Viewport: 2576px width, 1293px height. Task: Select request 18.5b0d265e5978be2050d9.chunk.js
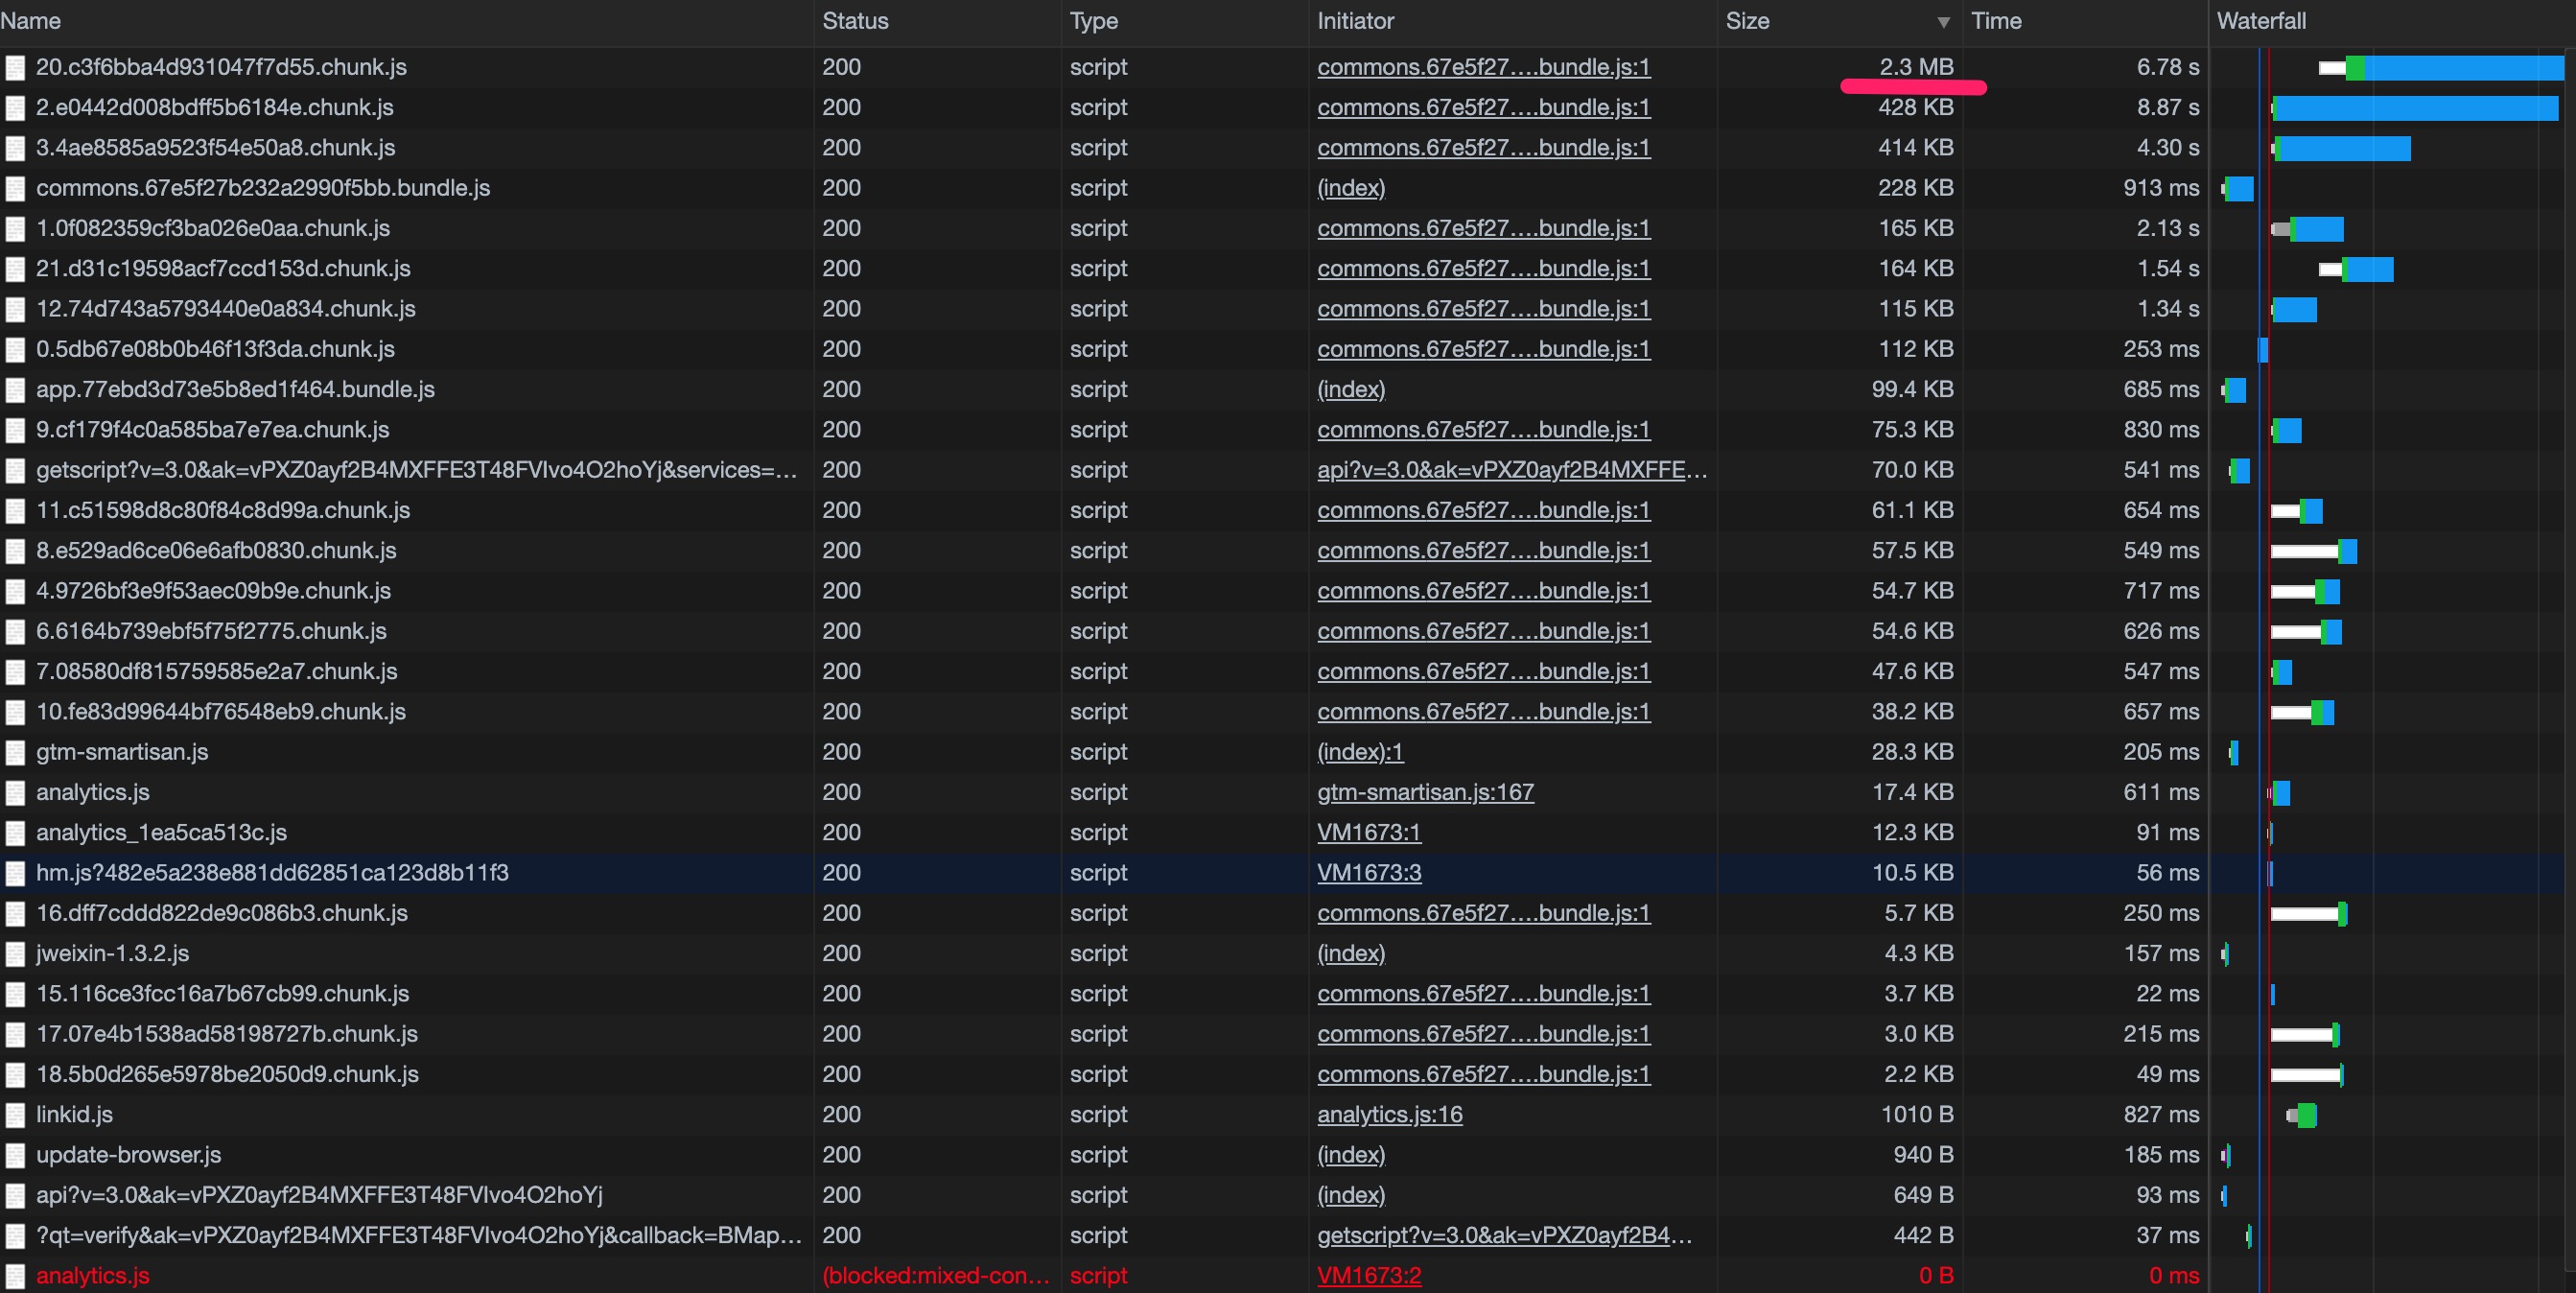[x=227, y=1074]
